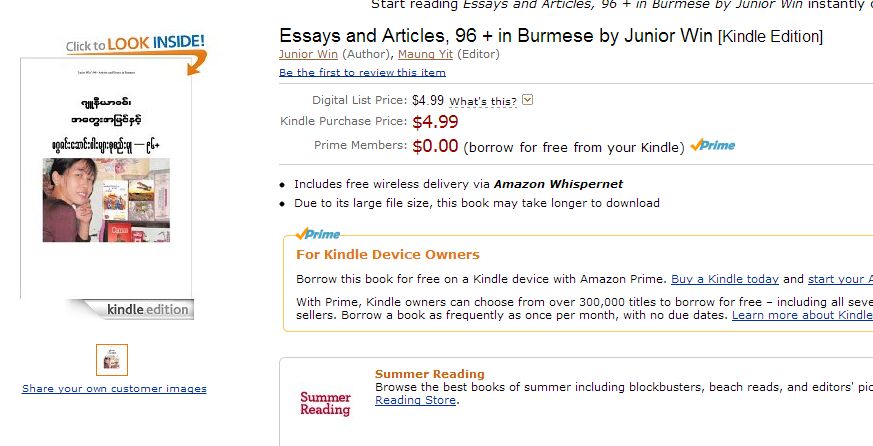Click the Prime logo beside borrow price
This screenshot has height=446, width=873.
point(712,146)
